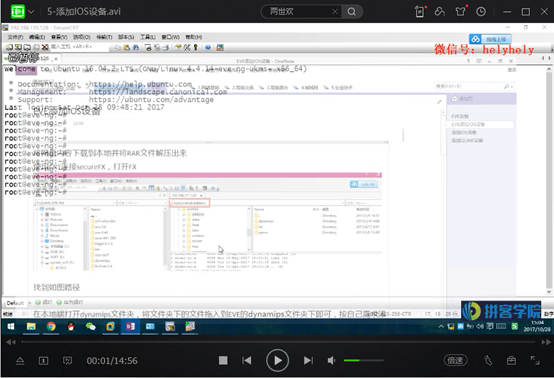The image size is (554, 378).
Task: Stop playback with the square stop button
Action: [x=223, y=360]
